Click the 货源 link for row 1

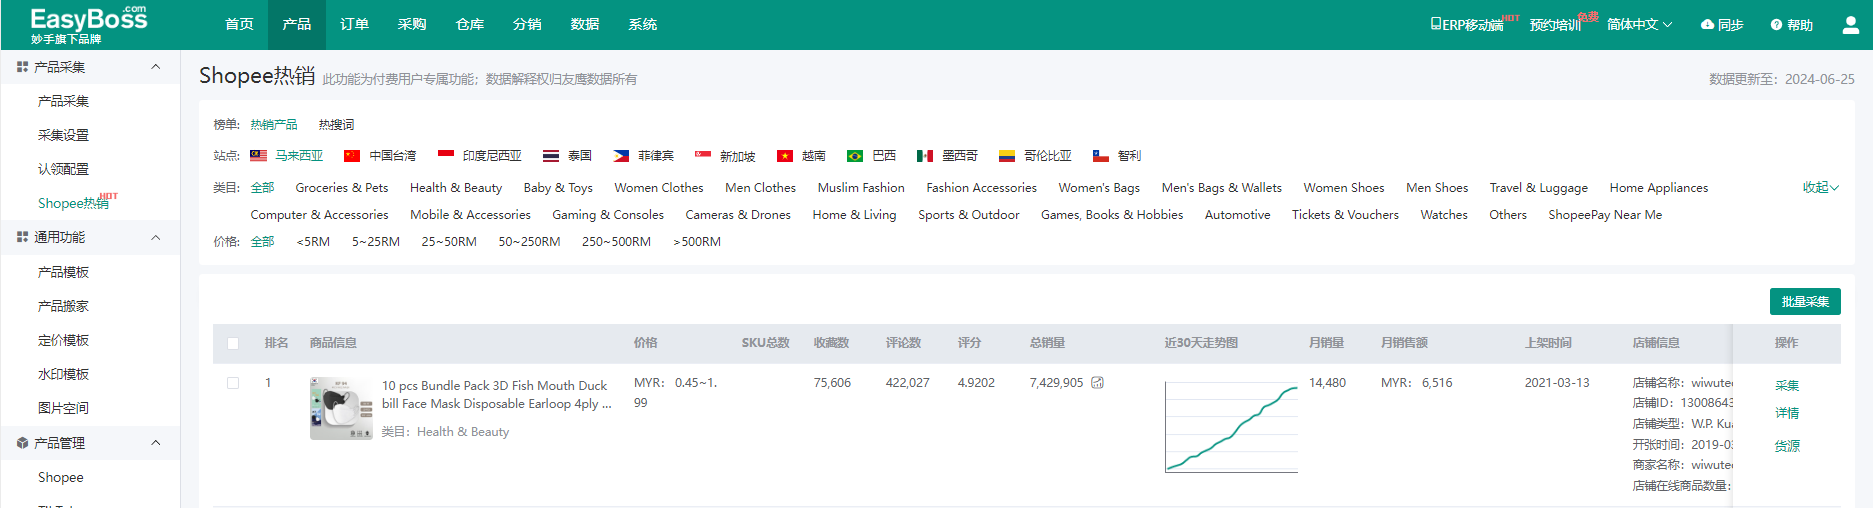(x=1787, y=446)
